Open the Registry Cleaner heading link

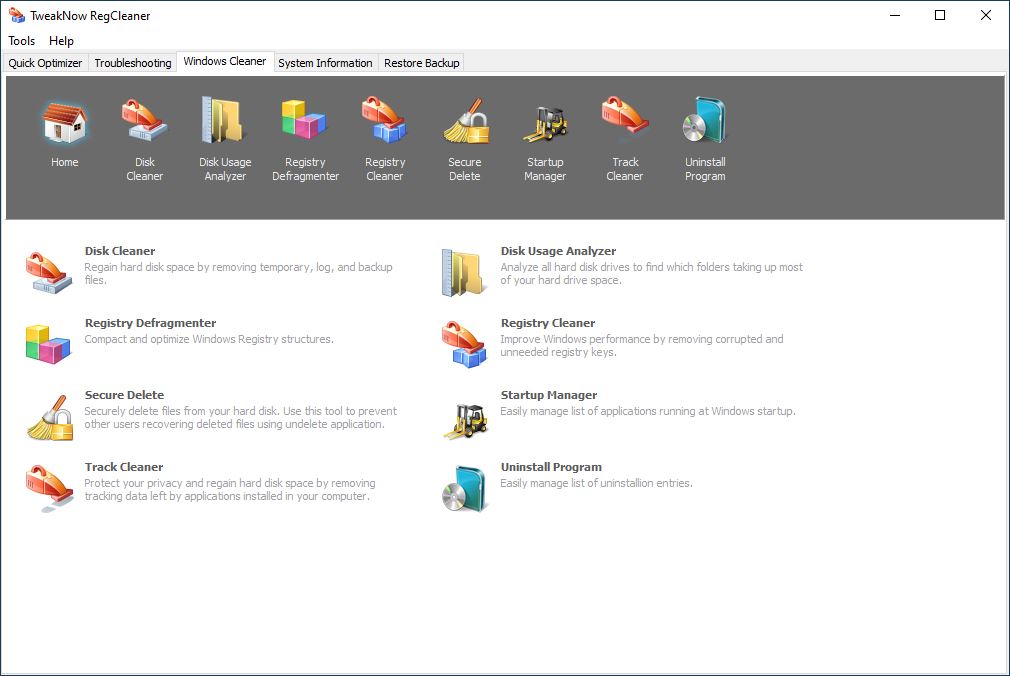(548, 324)
